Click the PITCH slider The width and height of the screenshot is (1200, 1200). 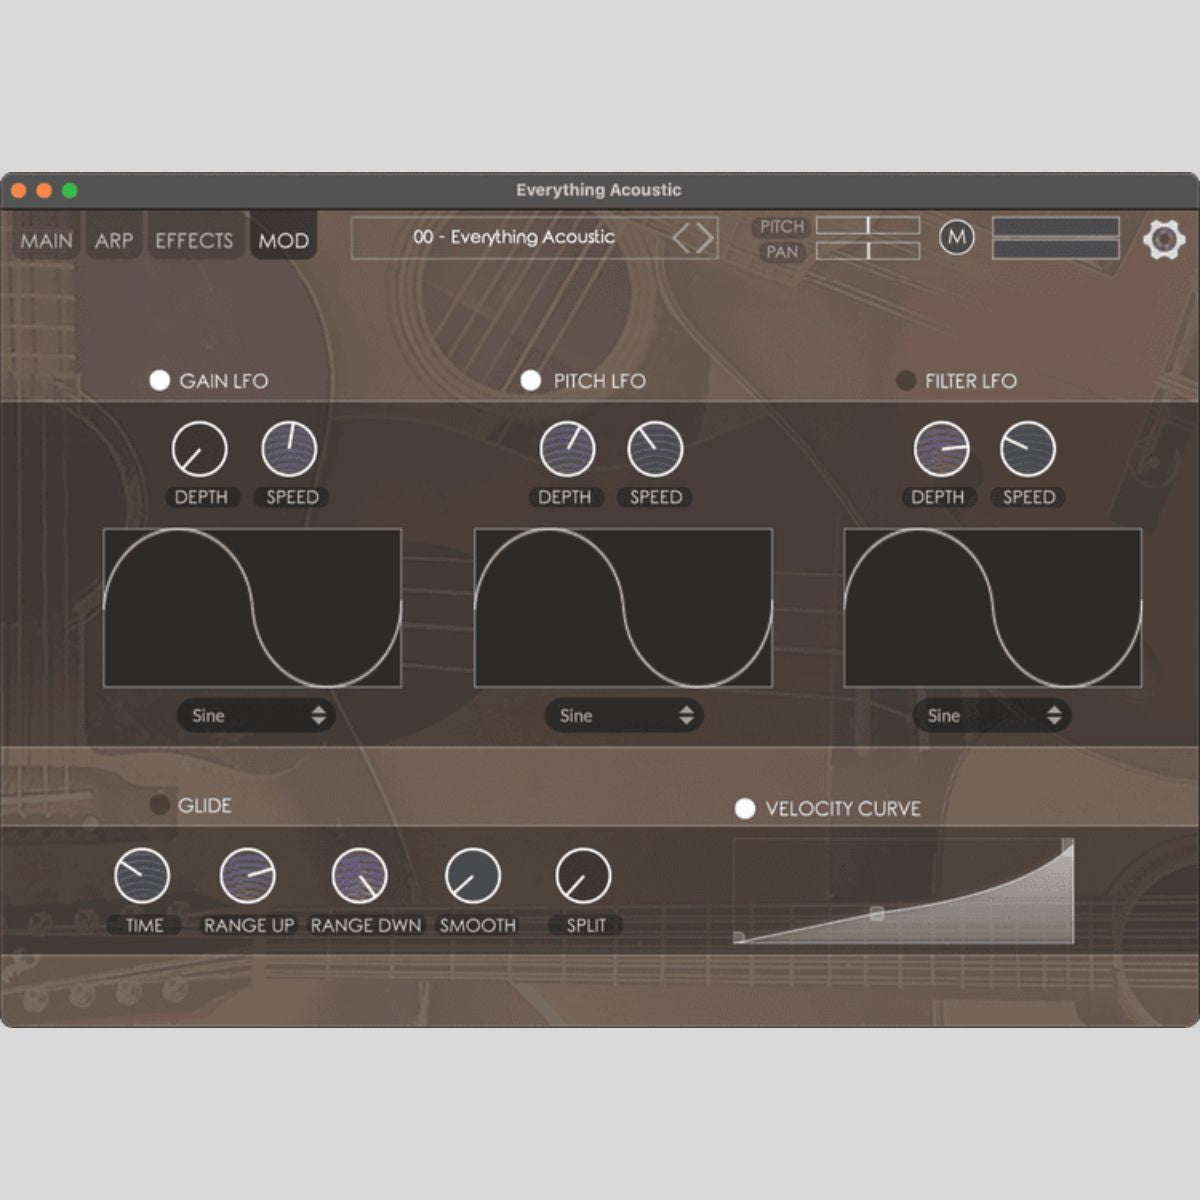tap(868, 226)
